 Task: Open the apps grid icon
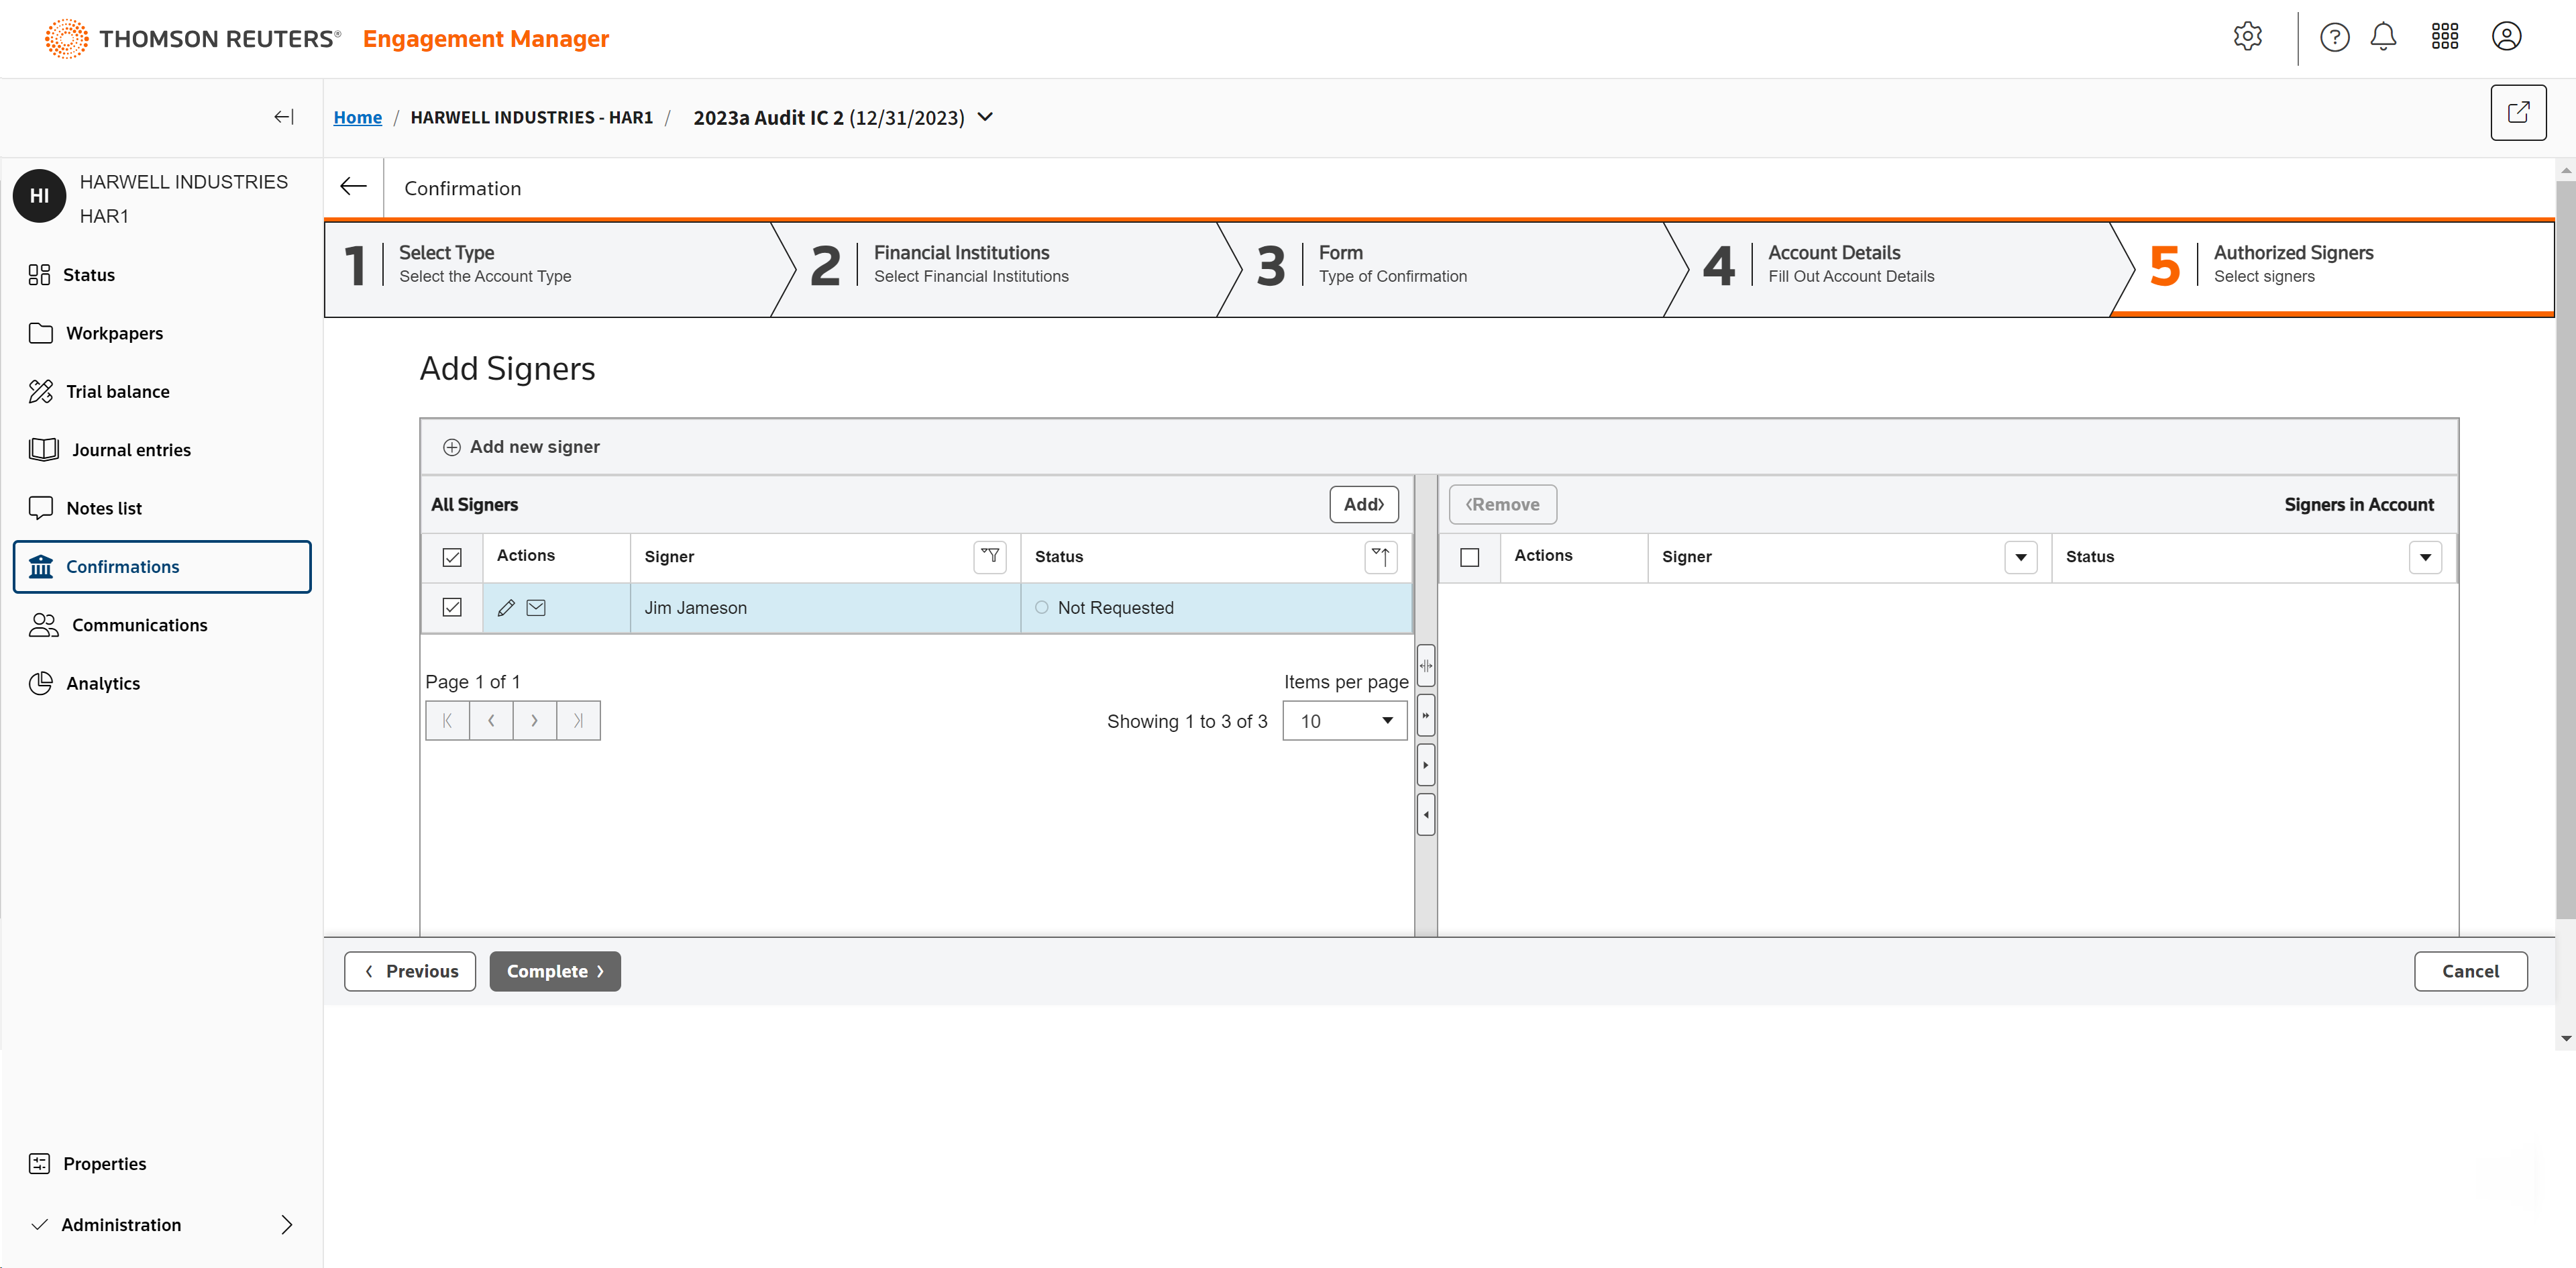[2444, 37]
